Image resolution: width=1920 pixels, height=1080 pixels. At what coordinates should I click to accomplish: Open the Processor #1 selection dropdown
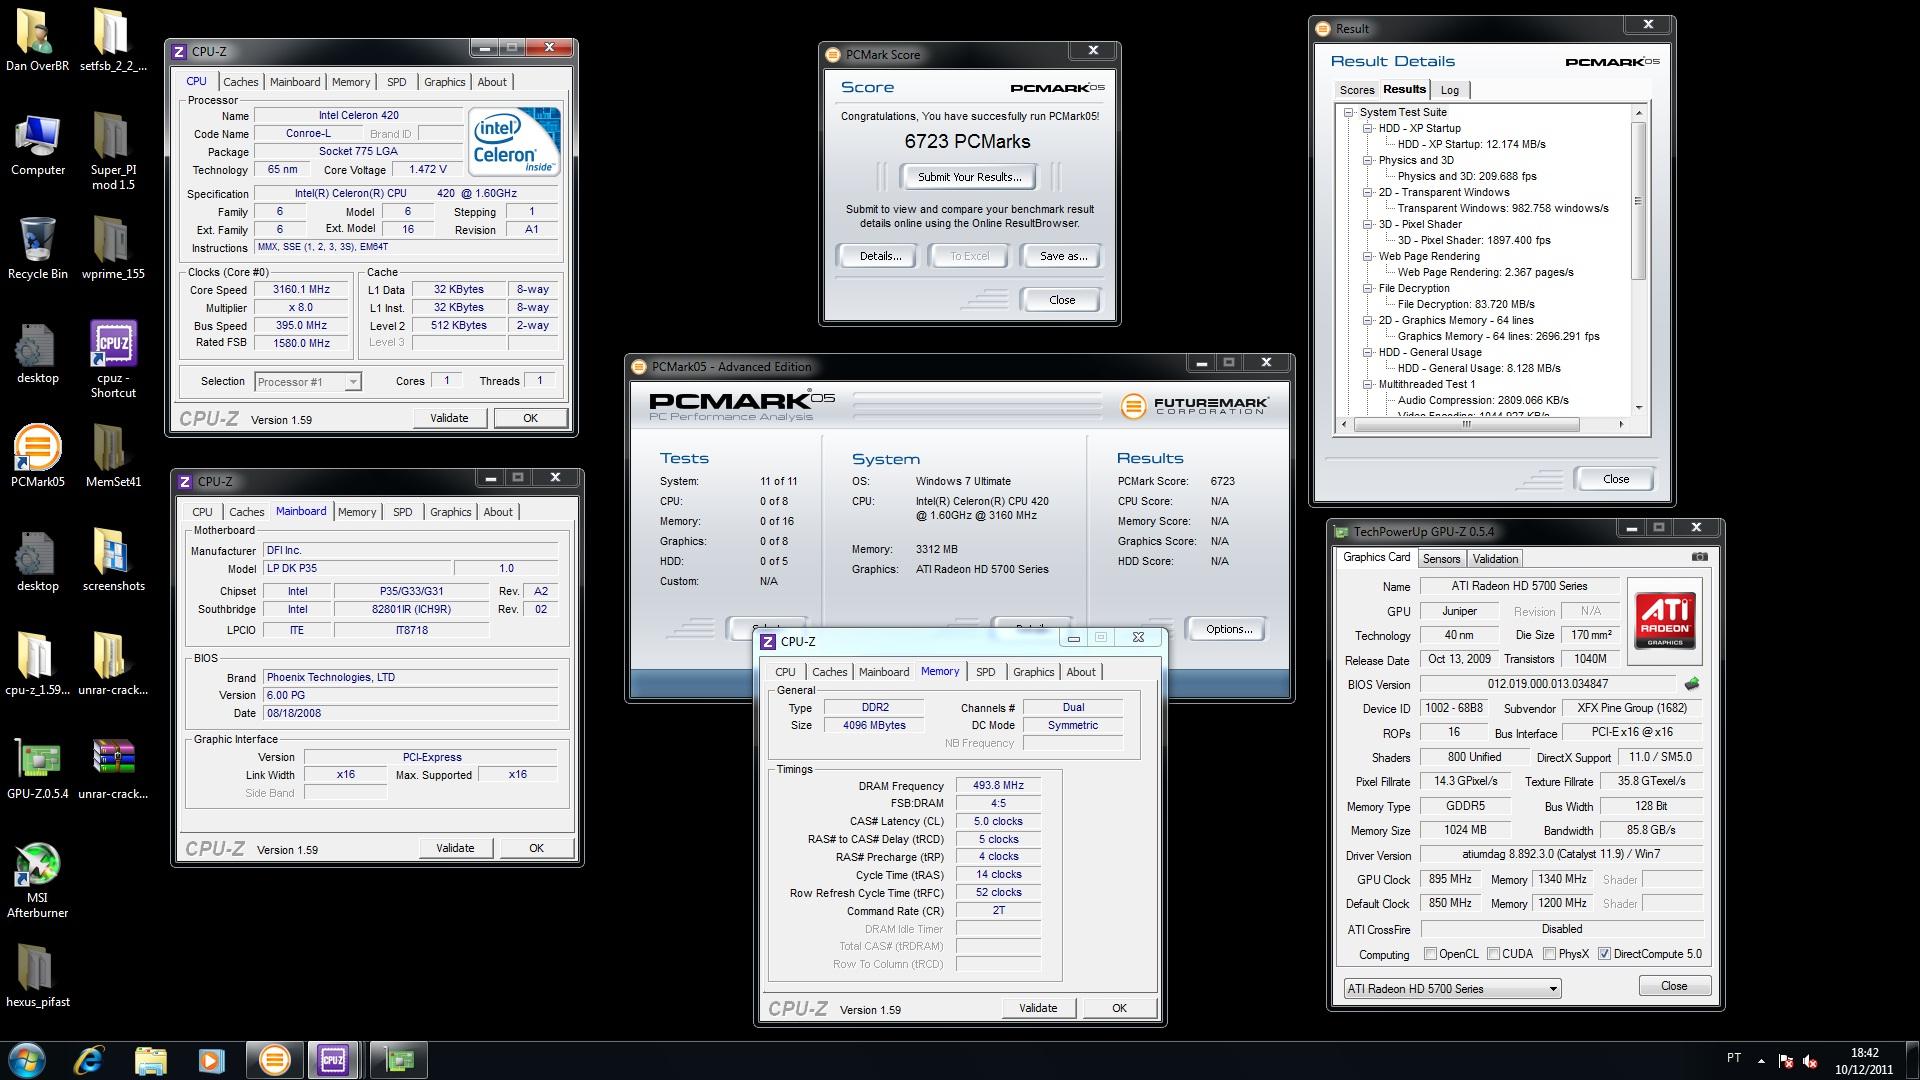[x=308, y=382]
